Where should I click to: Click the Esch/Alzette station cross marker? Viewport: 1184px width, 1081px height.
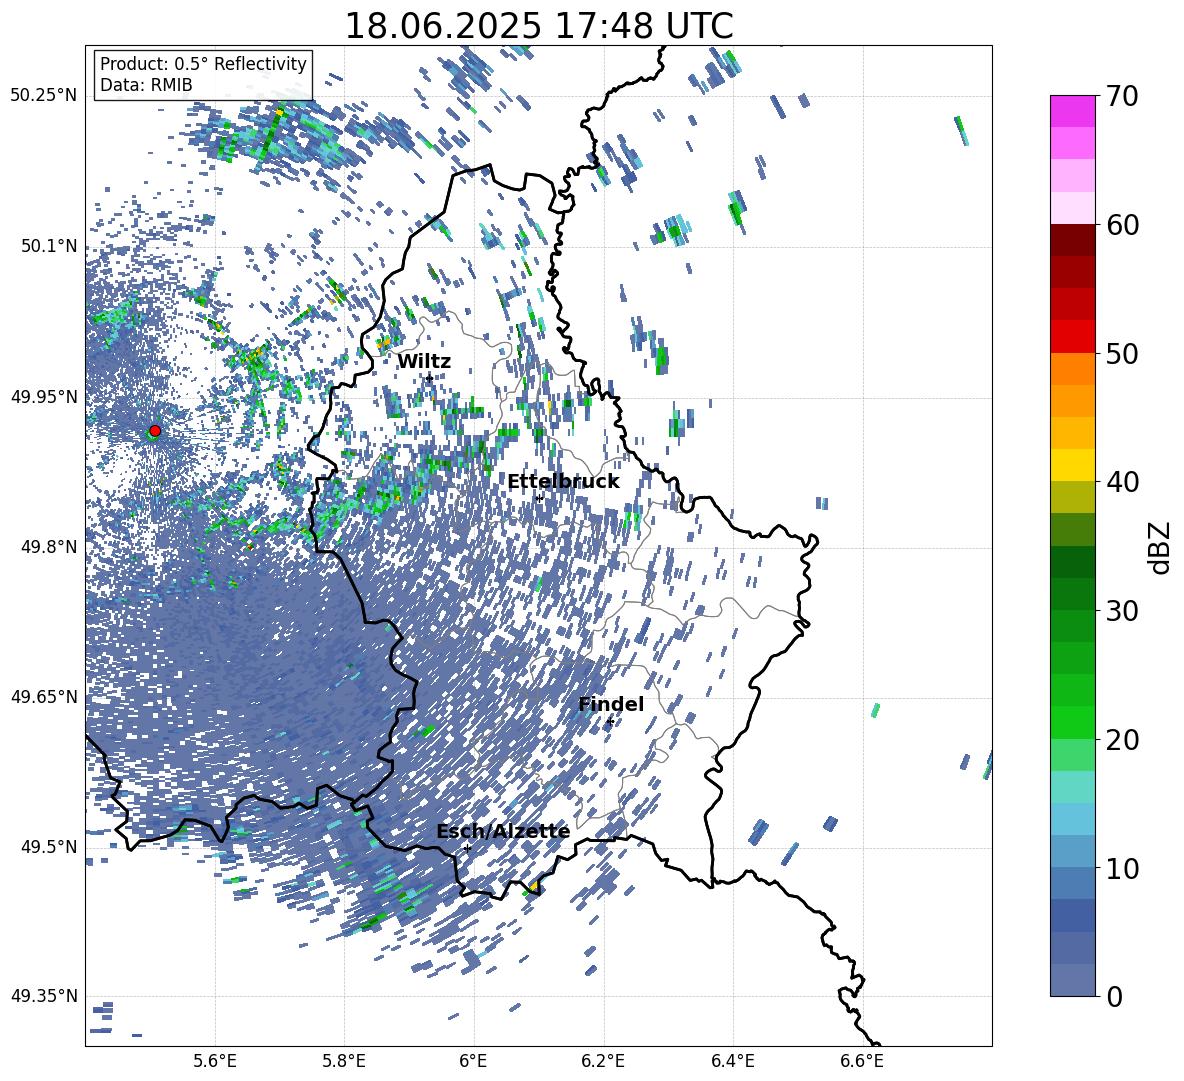point(467,848)
